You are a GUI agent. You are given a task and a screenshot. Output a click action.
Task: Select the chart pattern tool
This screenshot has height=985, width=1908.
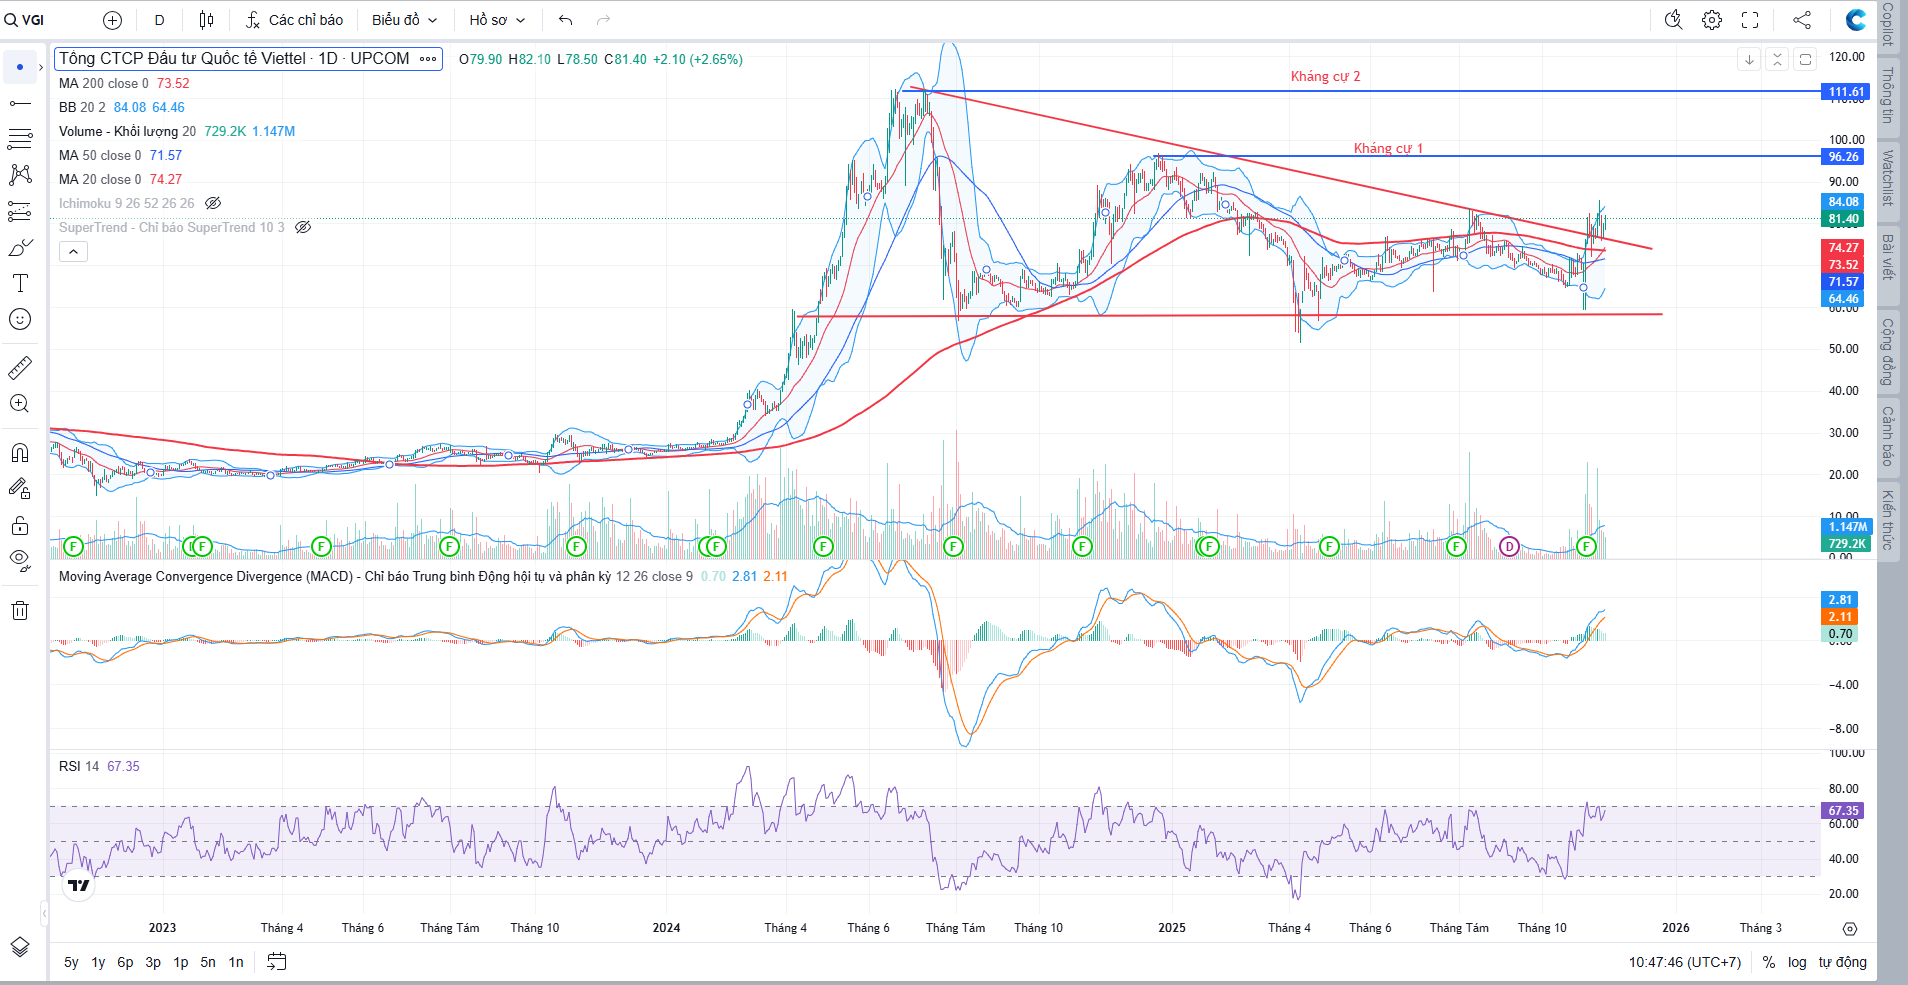point(20,175)
